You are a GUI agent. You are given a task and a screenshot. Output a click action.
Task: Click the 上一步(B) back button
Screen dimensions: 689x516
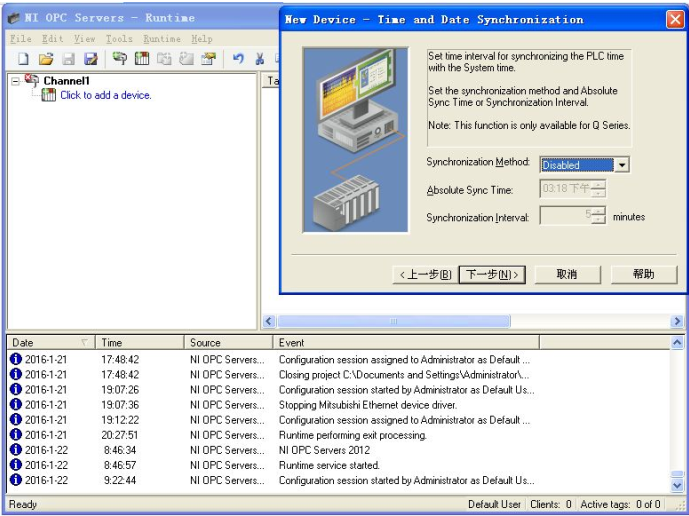tap(425, 275)
